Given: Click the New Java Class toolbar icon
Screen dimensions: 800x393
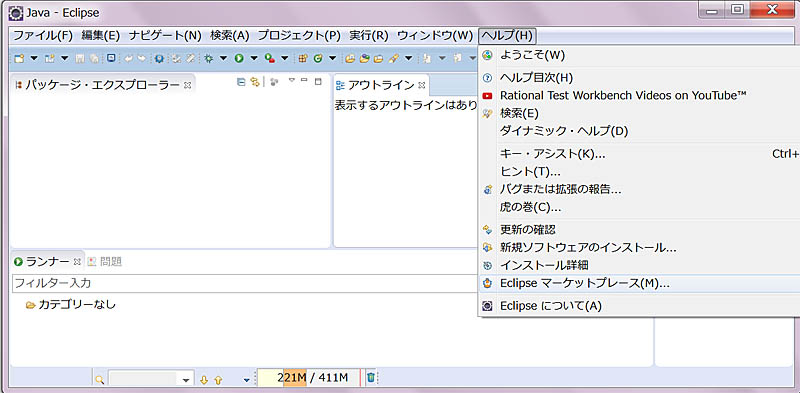Looking at the screenshot, I should [318, 58].
